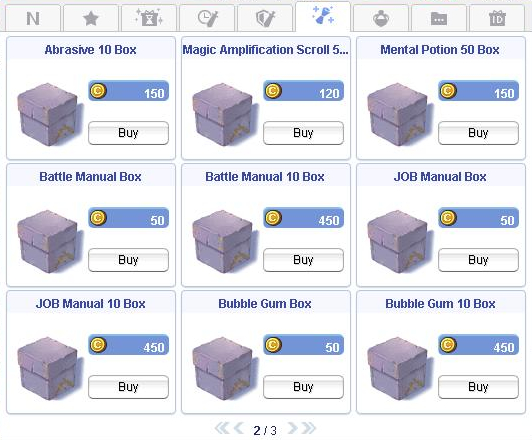Screen dimensions: 532x440
Task: Buy the Abrasive 10 Box
Action: [128, 133]
